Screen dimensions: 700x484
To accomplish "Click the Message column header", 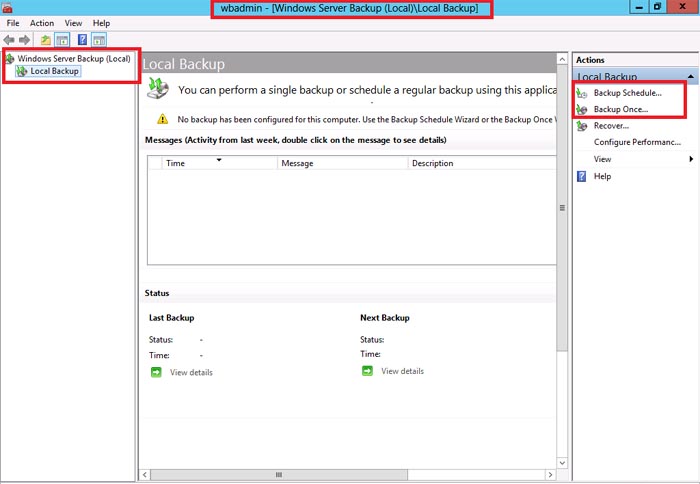I will (x=342, y=163).
